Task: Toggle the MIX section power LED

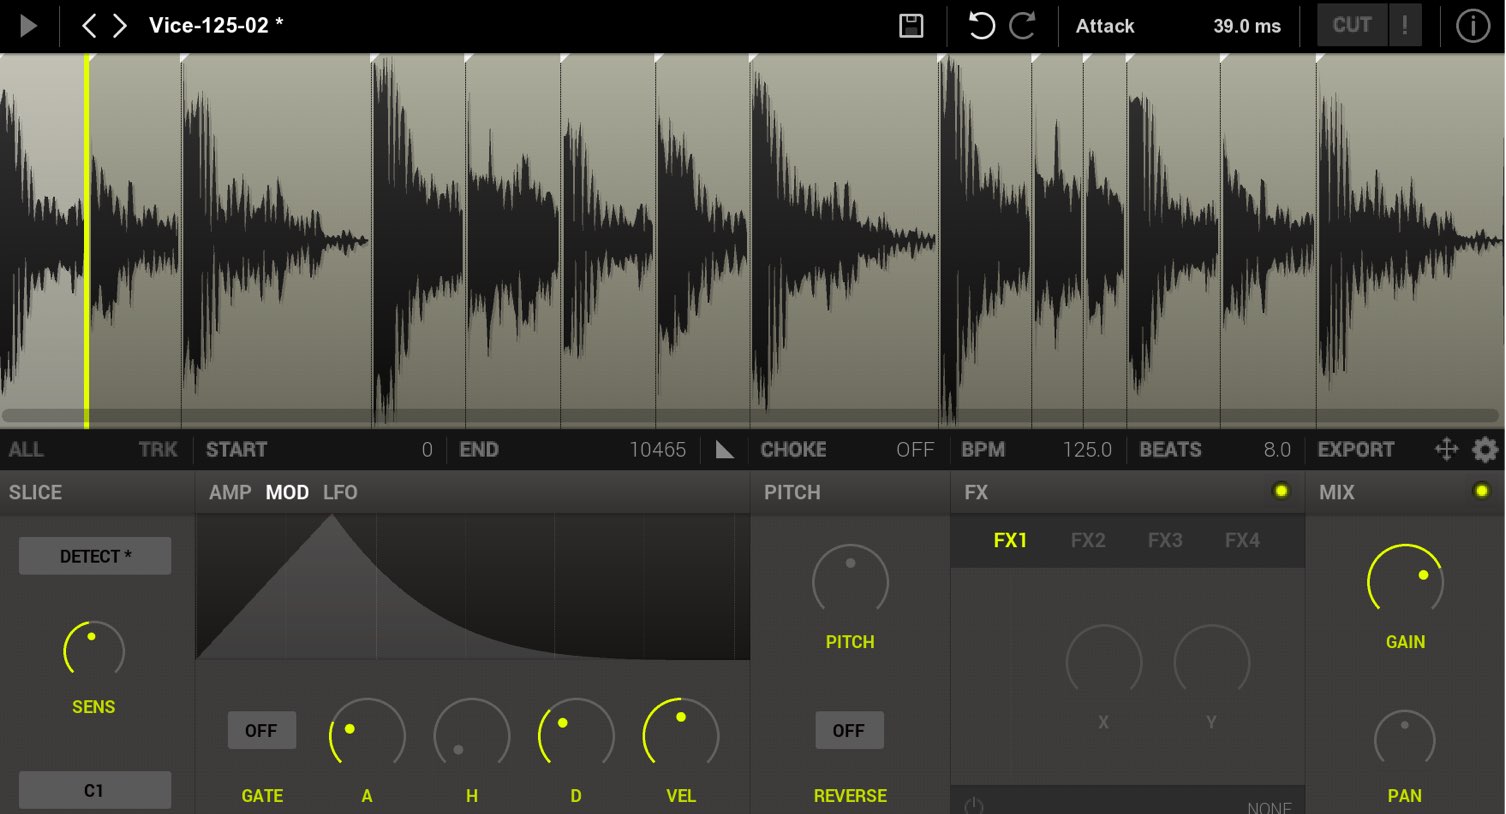Action: [x=1482, y=491]
